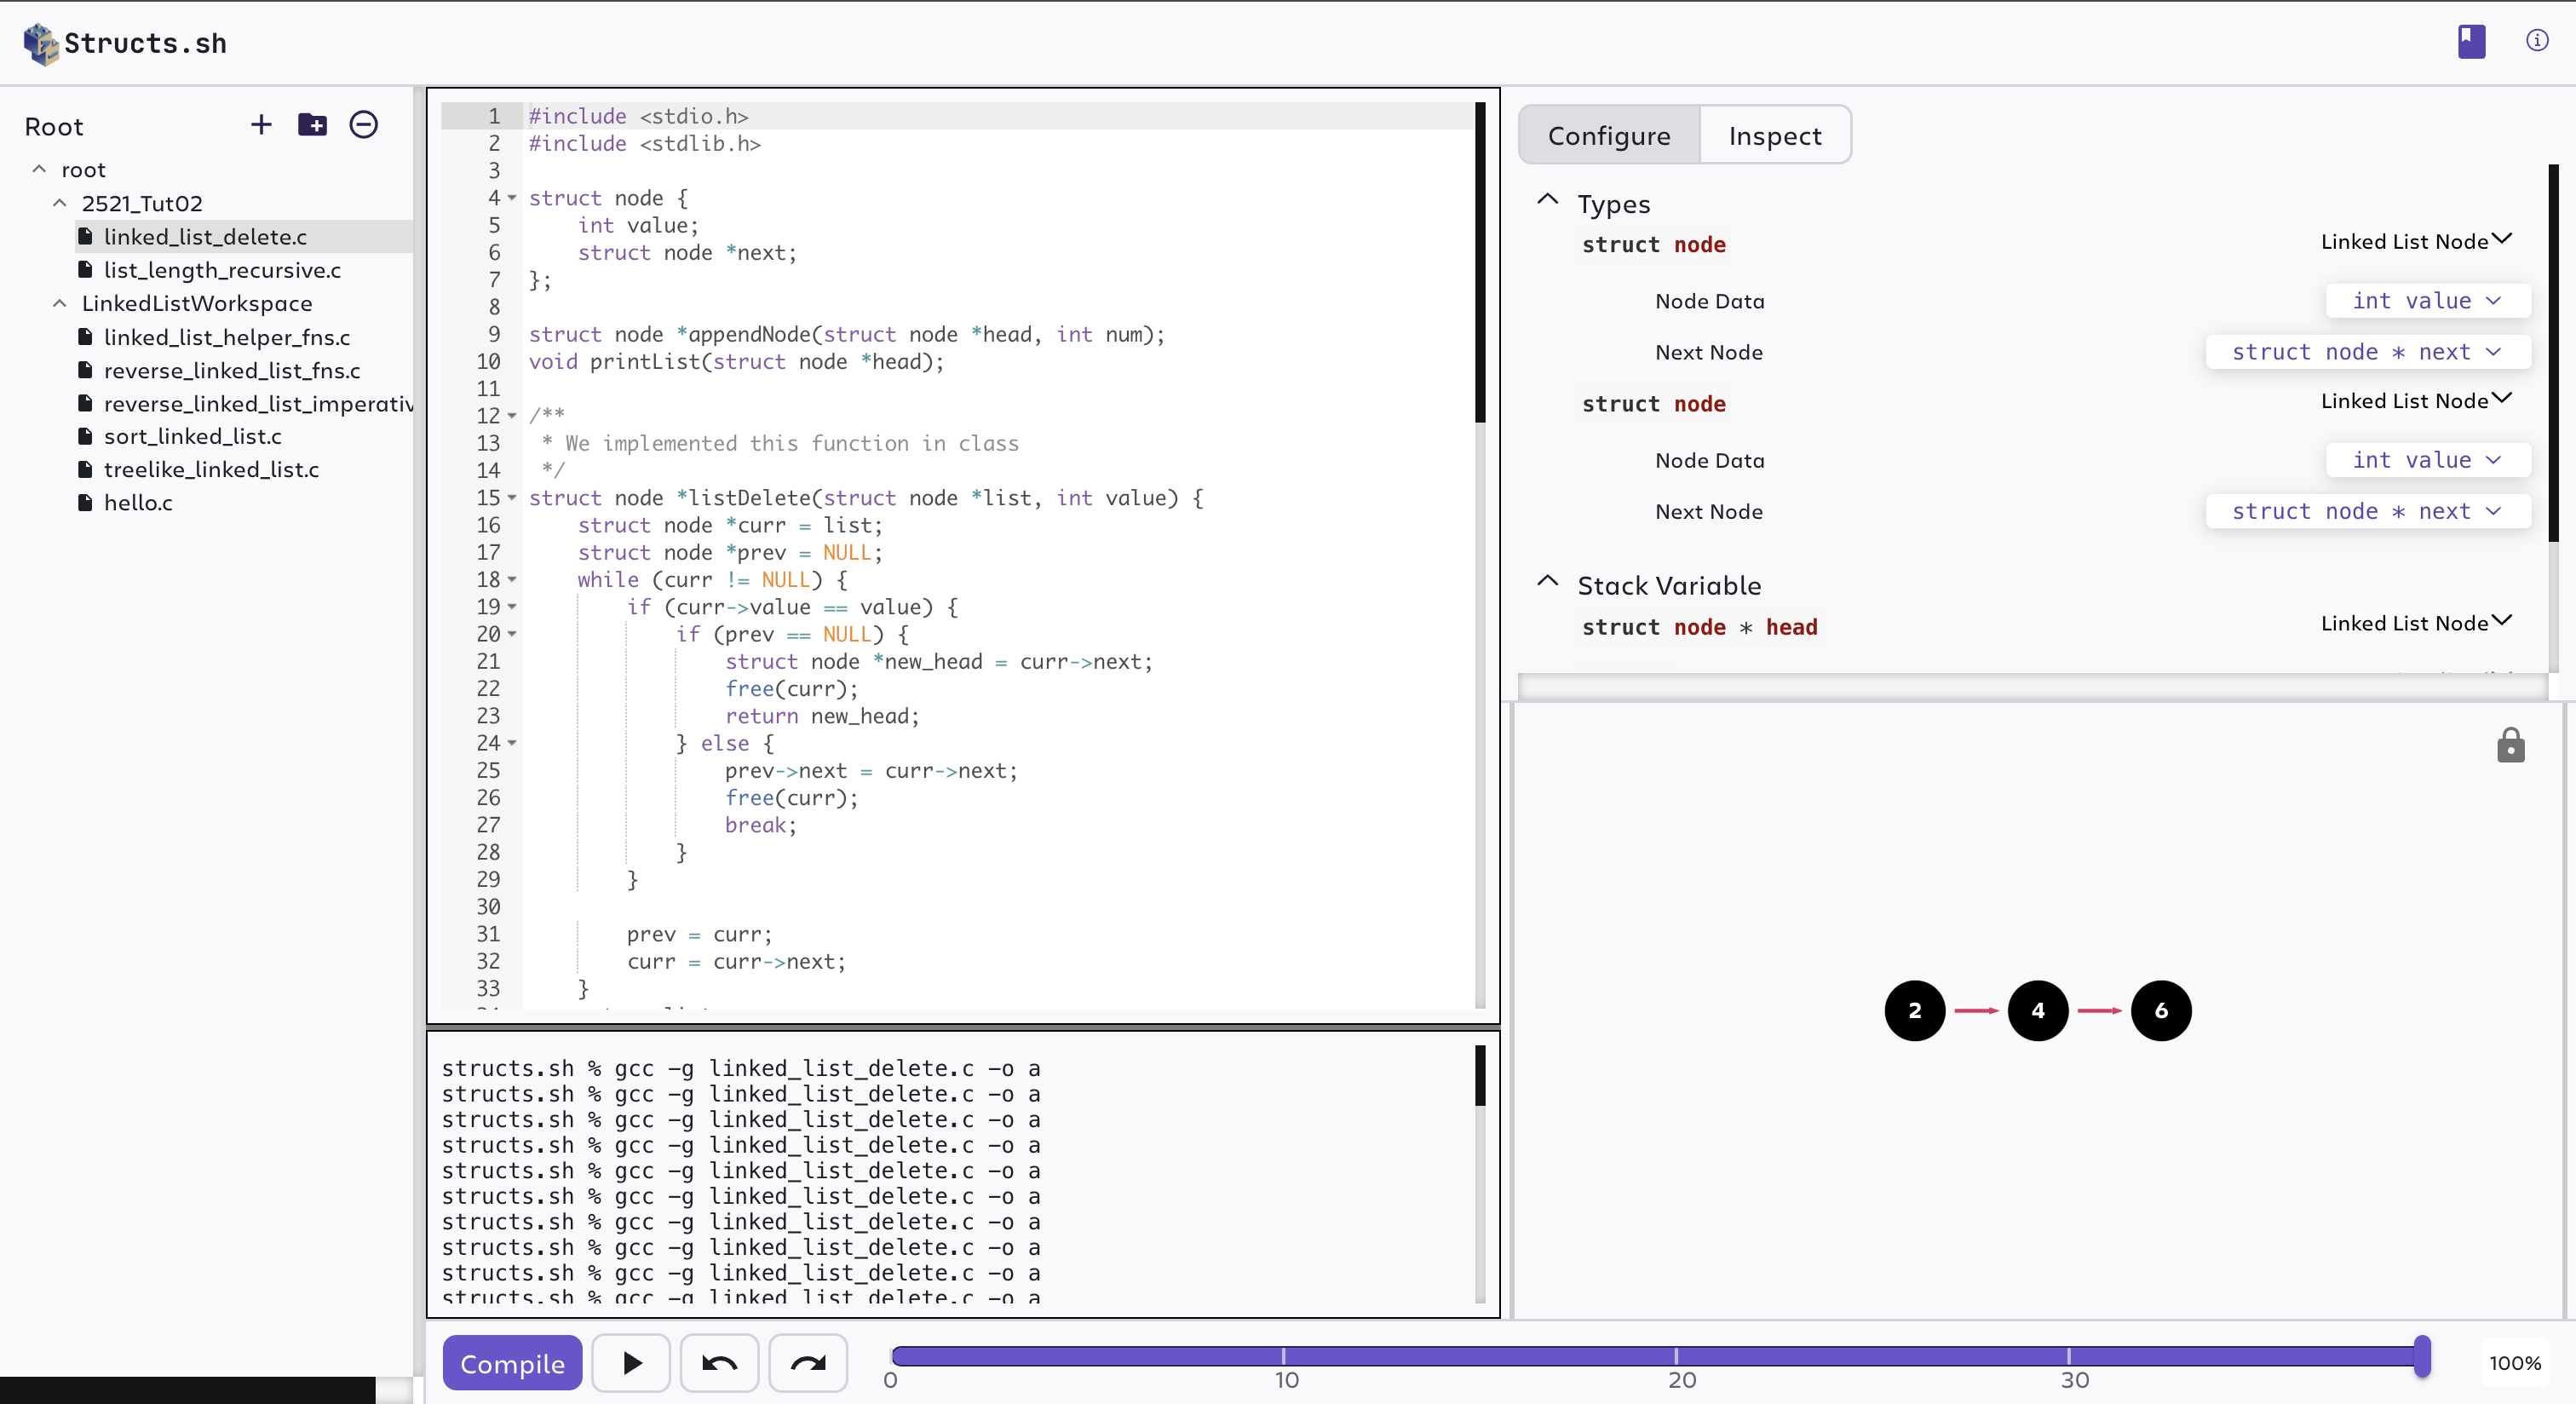Screen dimensions: 2576x1404
Task: Fold the if block at line 20
Action: 512,633
